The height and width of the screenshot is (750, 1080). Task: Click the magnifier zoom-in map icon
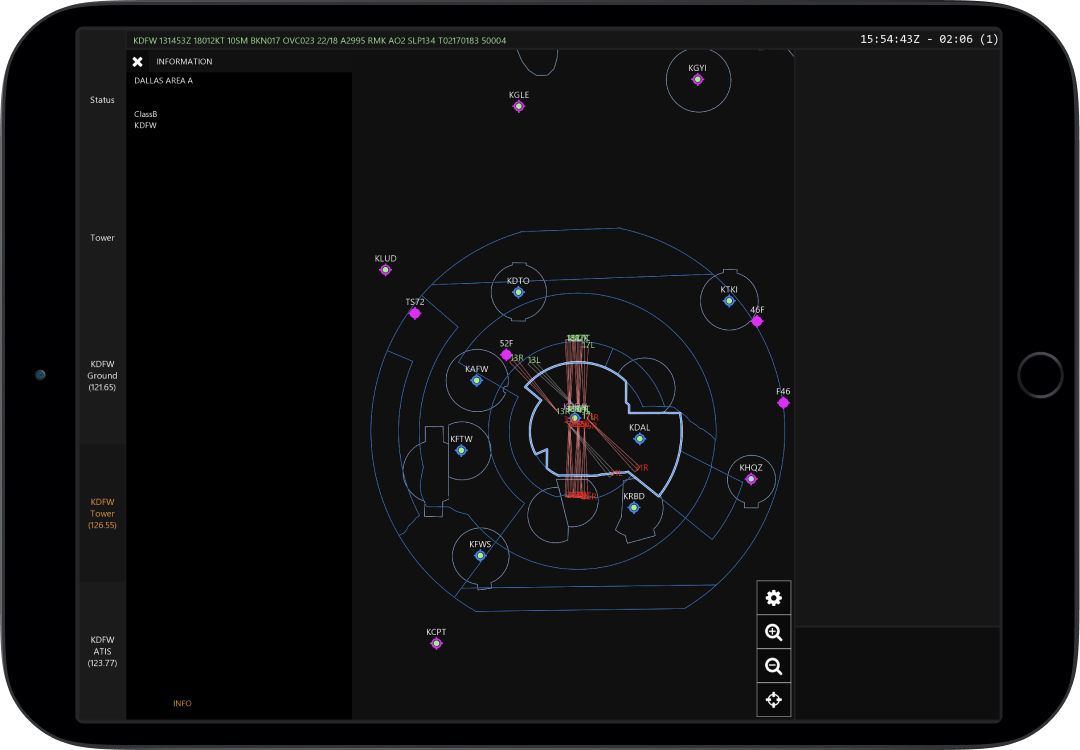774,631
